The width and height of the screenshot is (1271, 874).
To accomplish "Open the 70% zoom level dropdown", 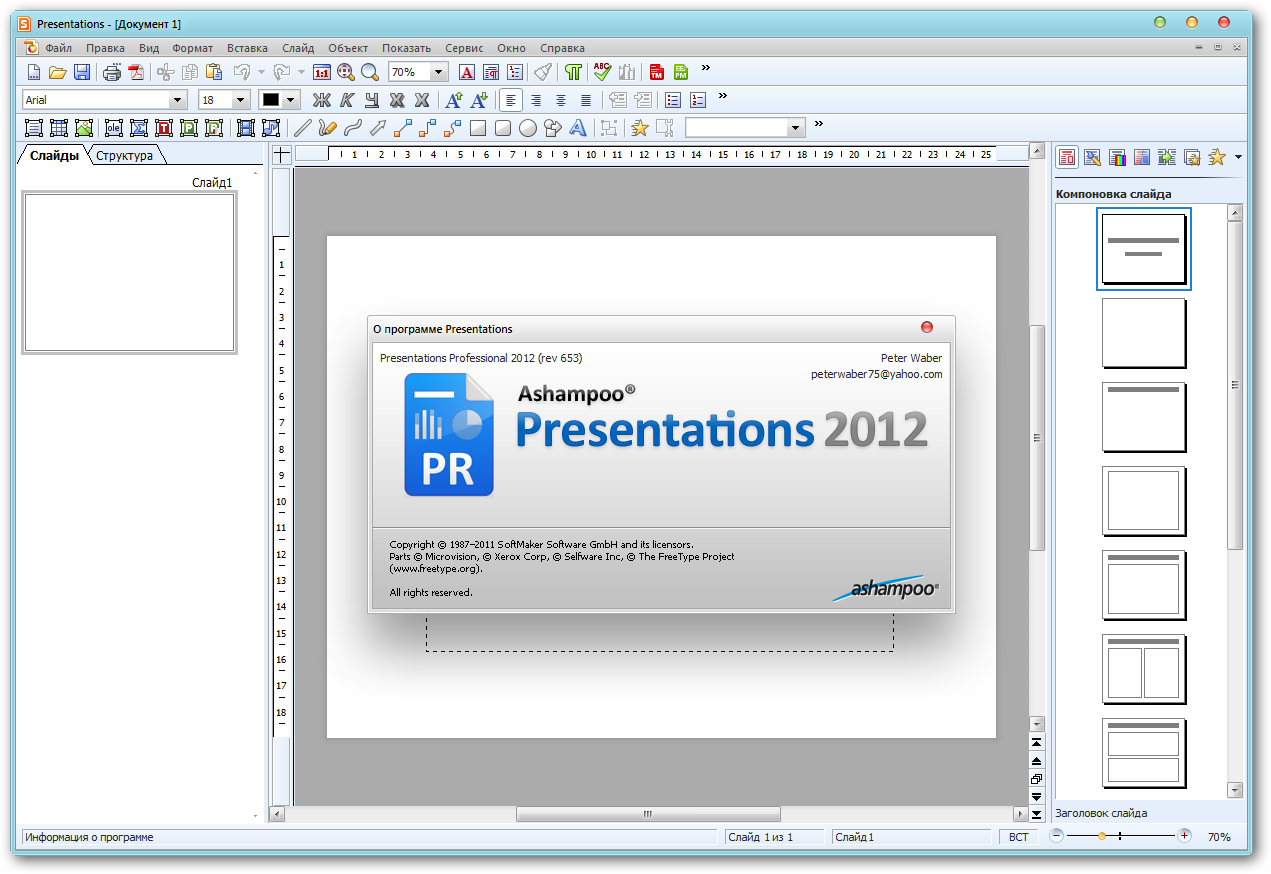I will (x=438, y=72).
